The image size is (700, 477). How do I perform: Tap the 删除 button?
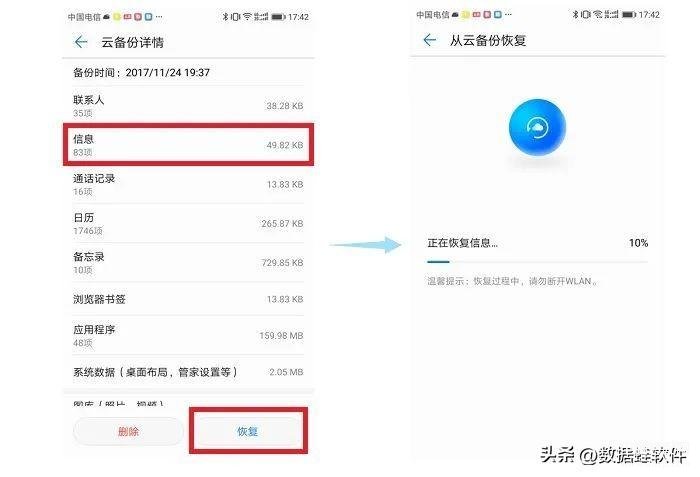128,431
